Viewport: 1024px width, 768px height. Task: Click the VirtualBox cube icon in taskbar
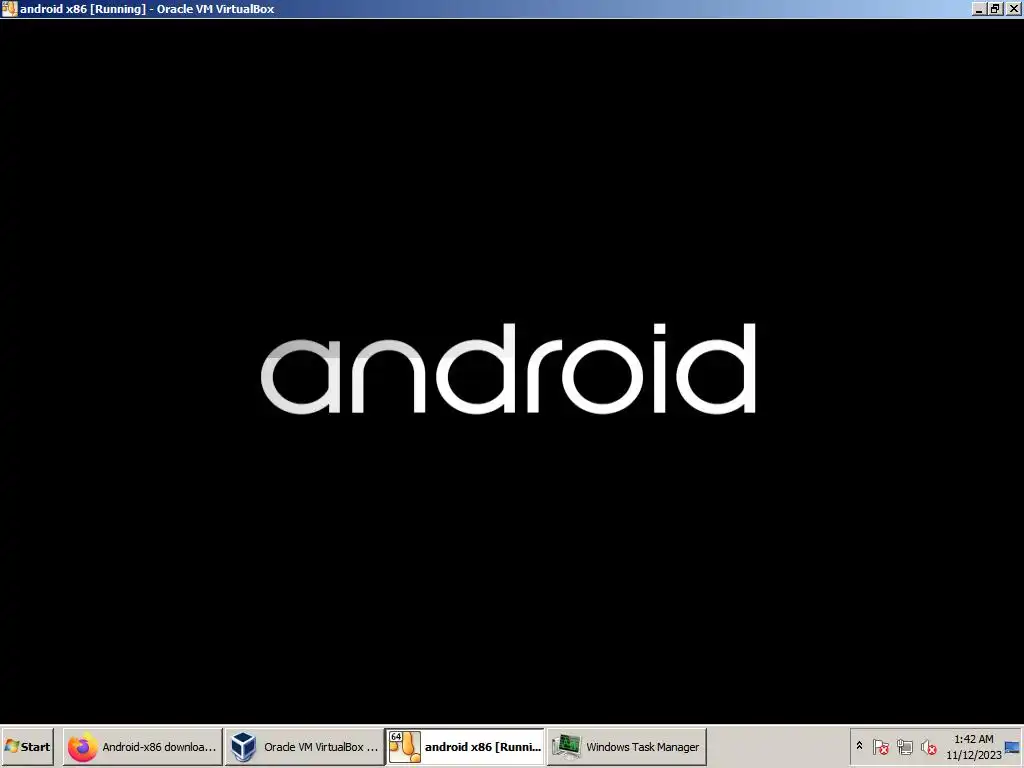[244, 747]
